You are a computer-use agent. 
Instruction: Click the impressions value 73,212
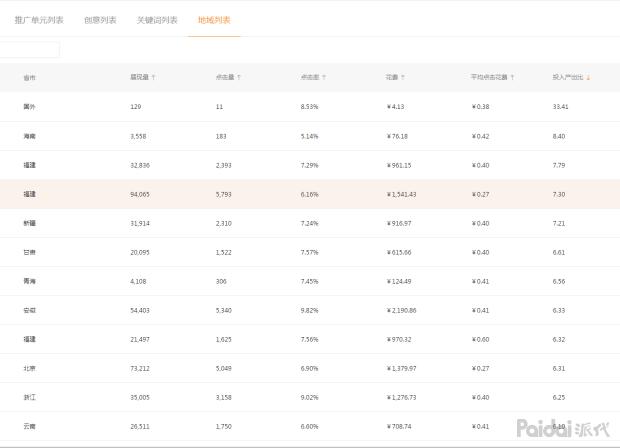tap(140, 369)
